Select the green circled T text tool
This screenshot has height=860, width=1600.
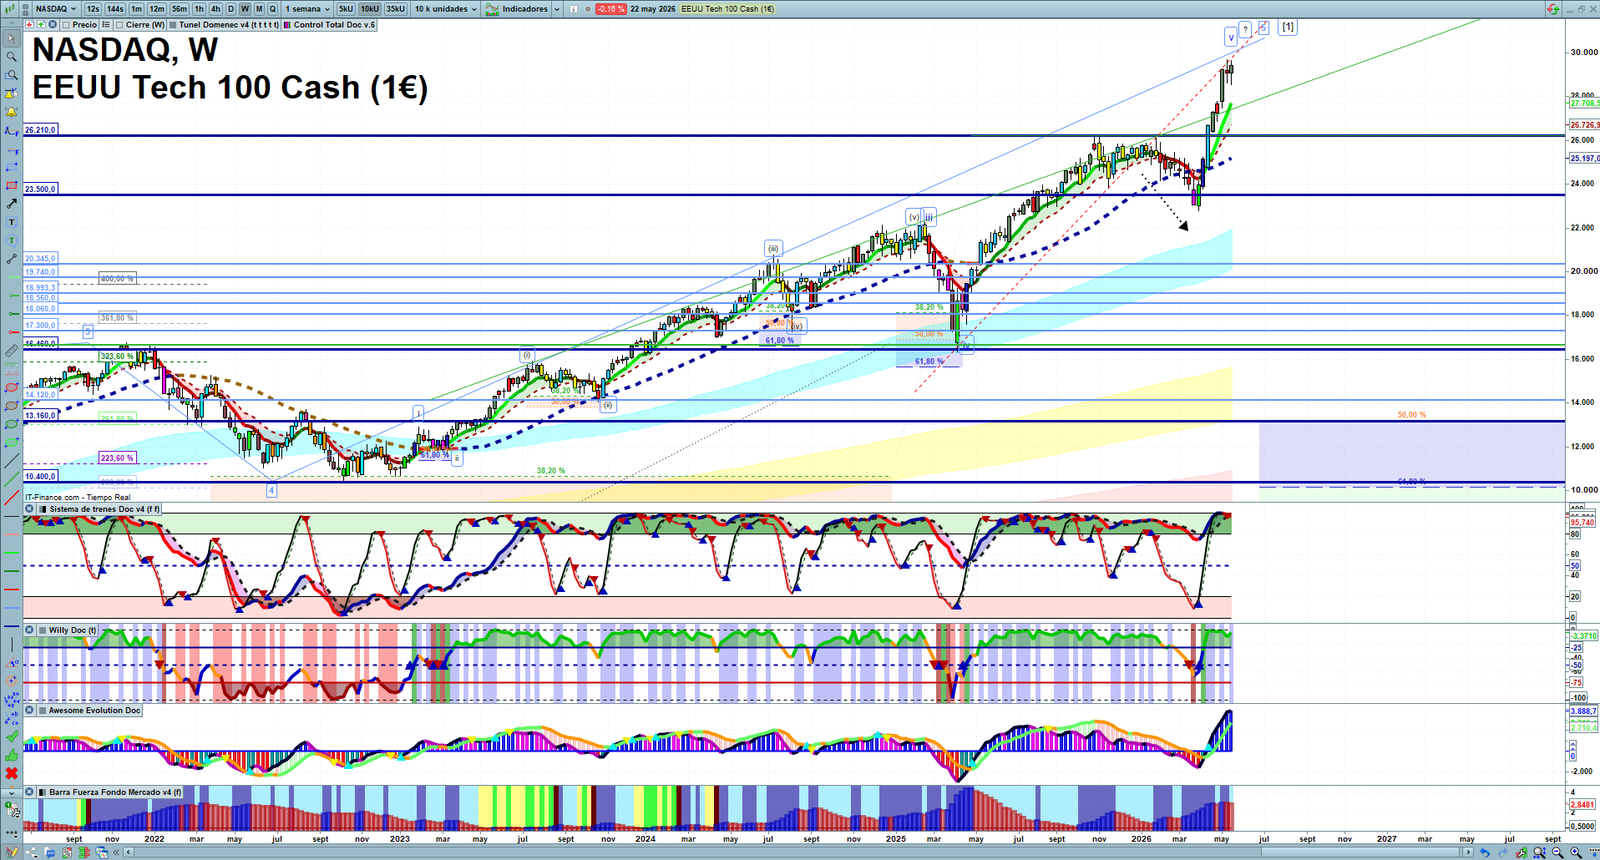11,240
